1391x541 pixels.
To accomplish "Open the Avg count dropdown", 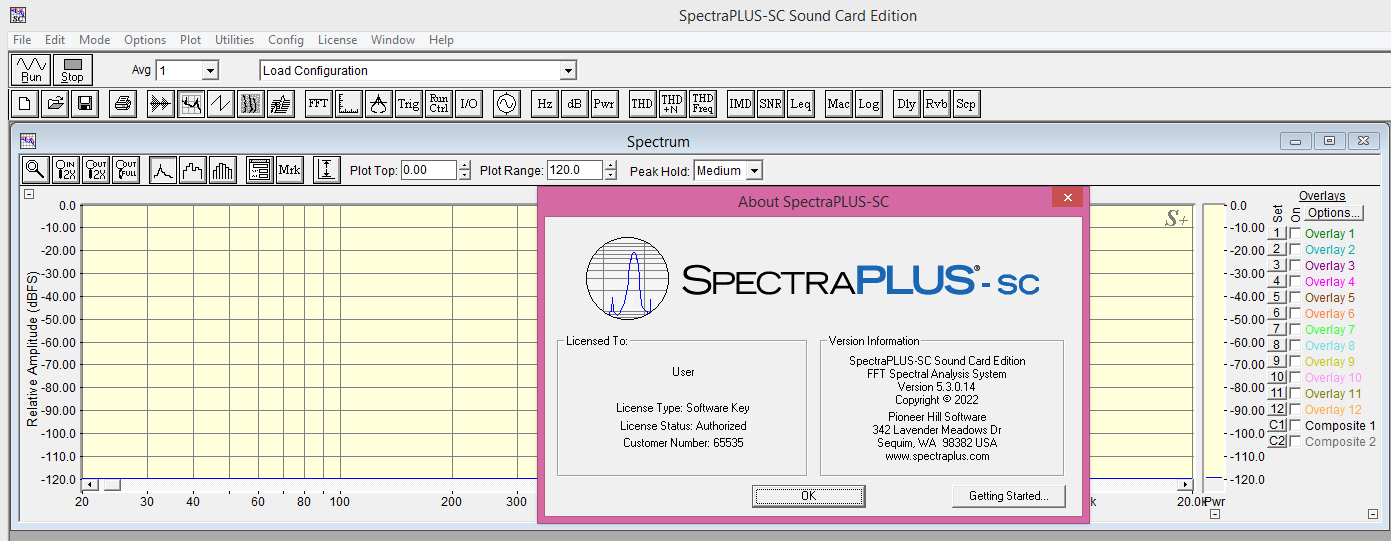I will click(x=210, y=70).
